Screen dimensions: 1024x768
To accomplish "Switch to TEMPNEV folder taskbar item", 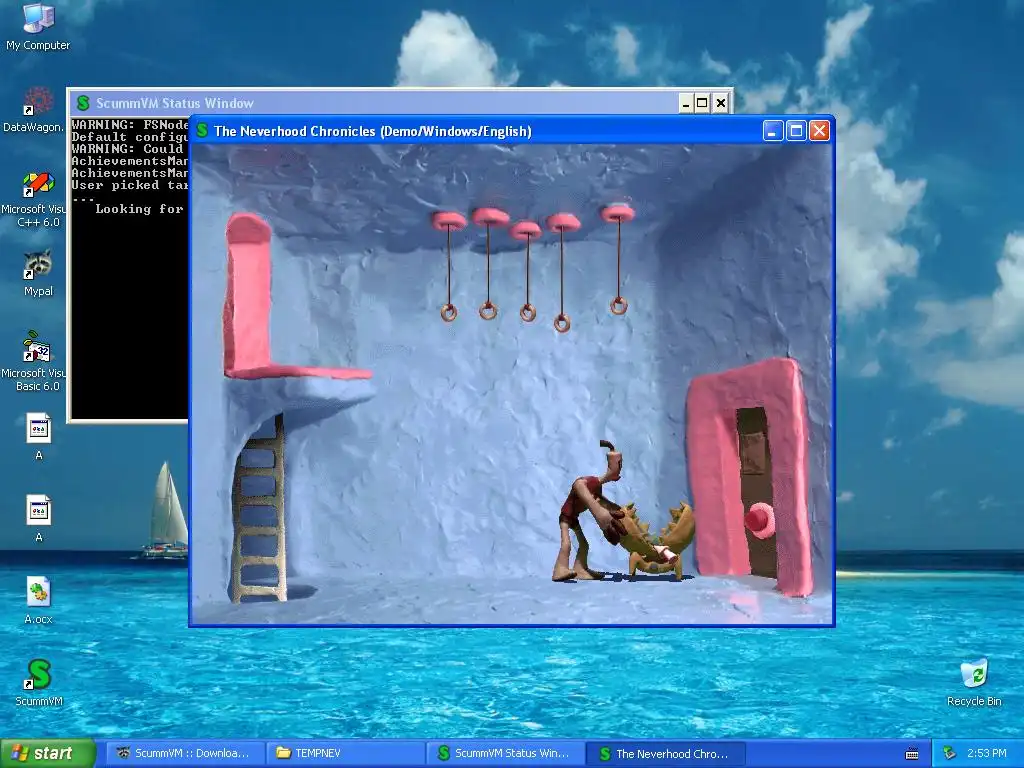I will point(346,753).
